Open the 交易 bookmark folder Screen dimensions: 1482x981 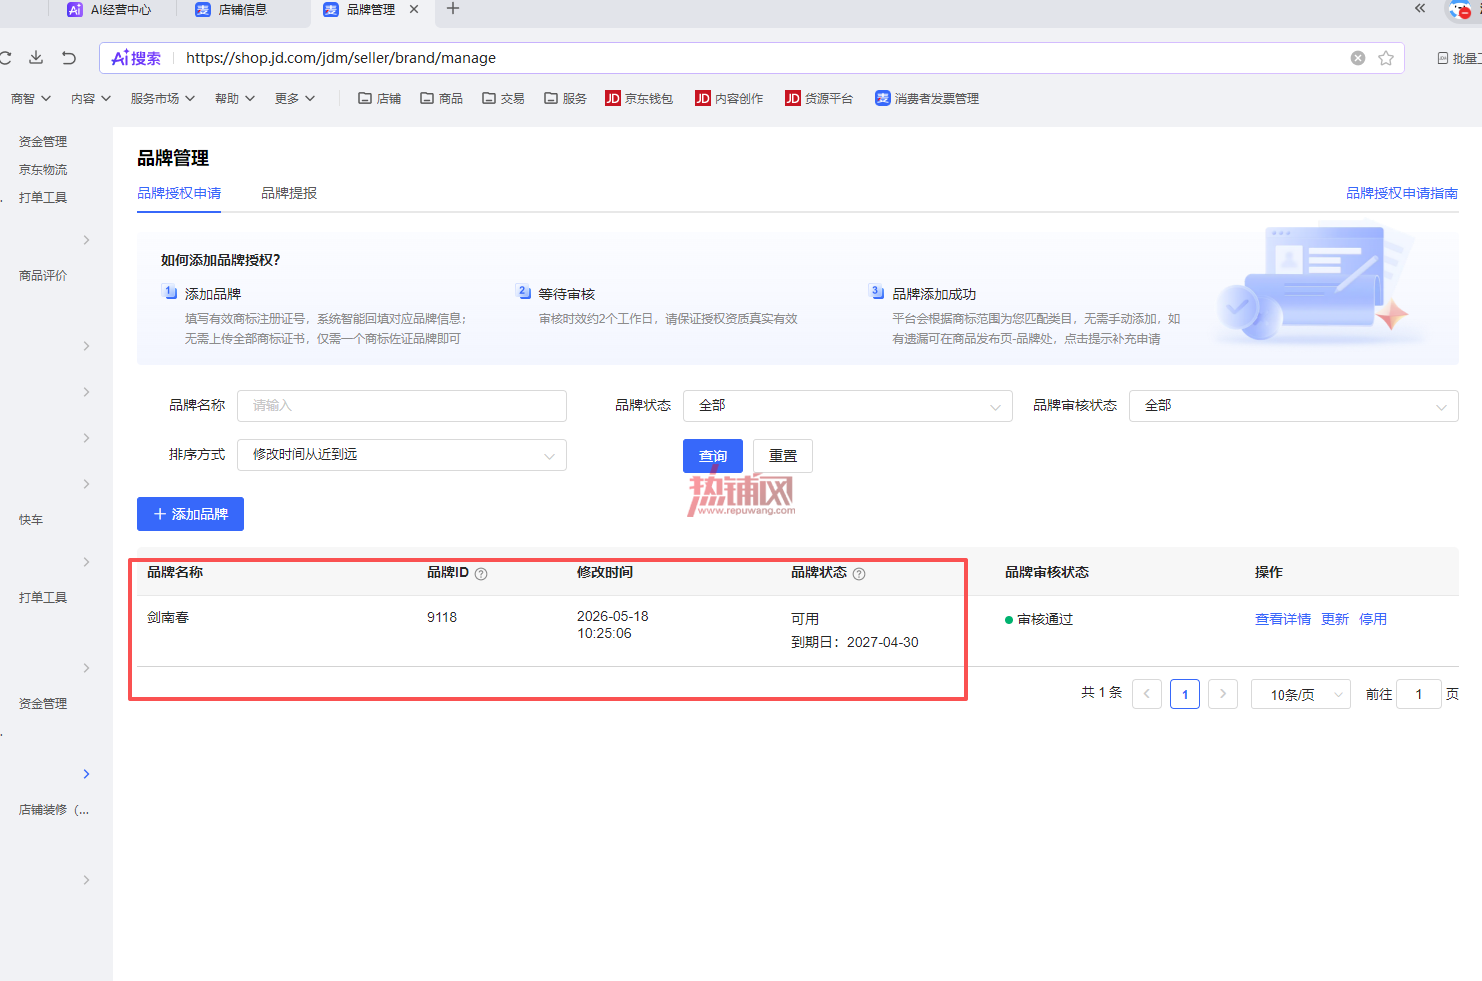click(x=504, y=98)
